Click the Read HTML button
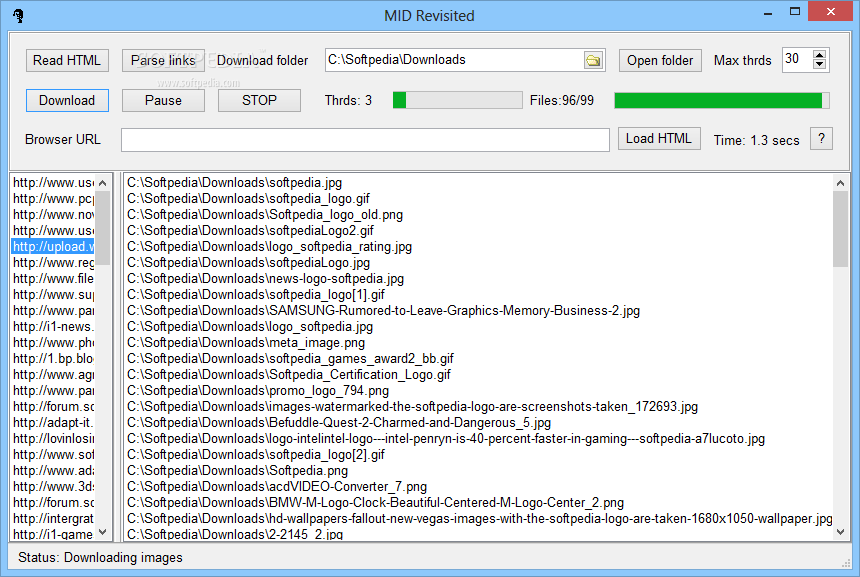 tap(67, 60)
